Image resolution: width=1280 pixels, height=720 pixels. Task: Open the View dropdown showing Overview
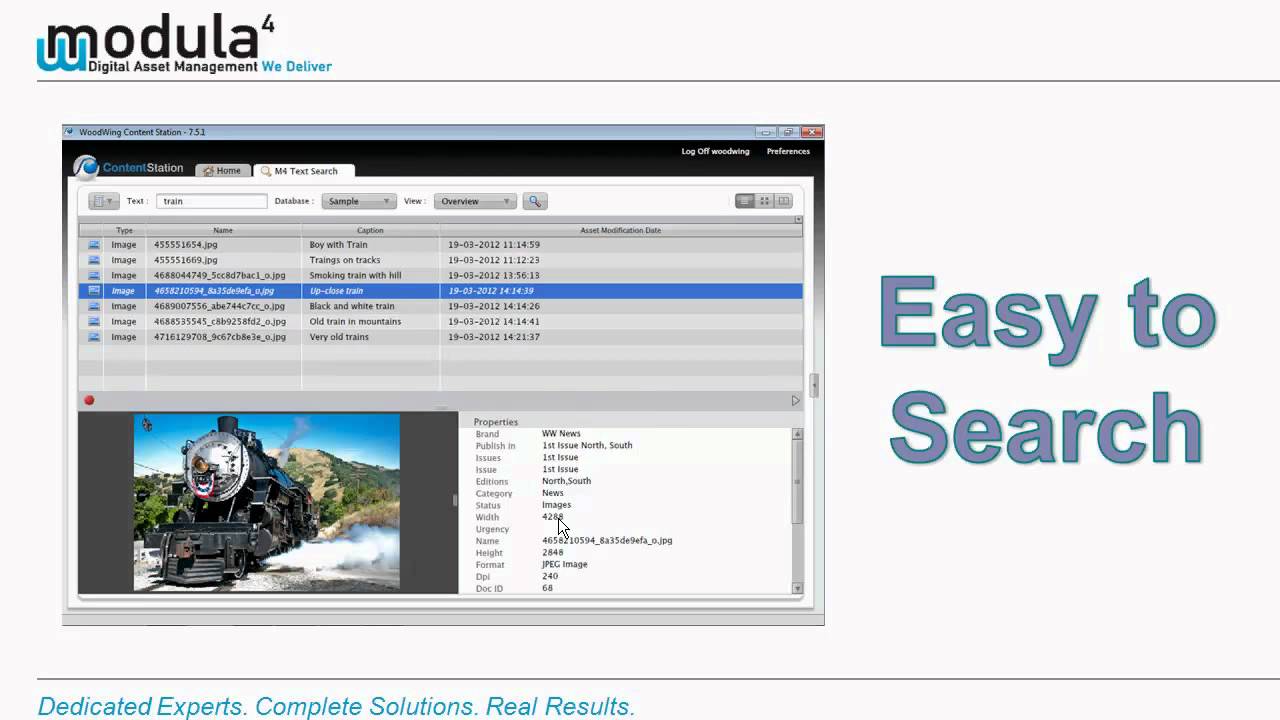click(475, 201)
